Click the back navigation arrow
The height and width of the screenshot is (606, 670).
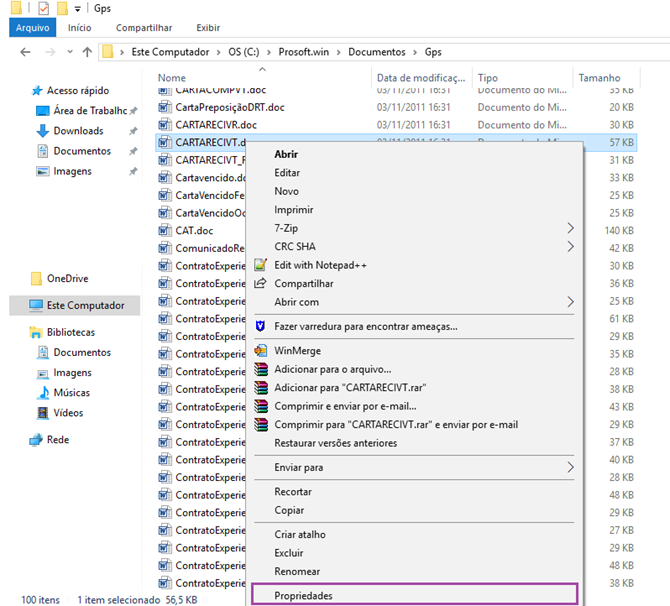click(x=25, y=52)
